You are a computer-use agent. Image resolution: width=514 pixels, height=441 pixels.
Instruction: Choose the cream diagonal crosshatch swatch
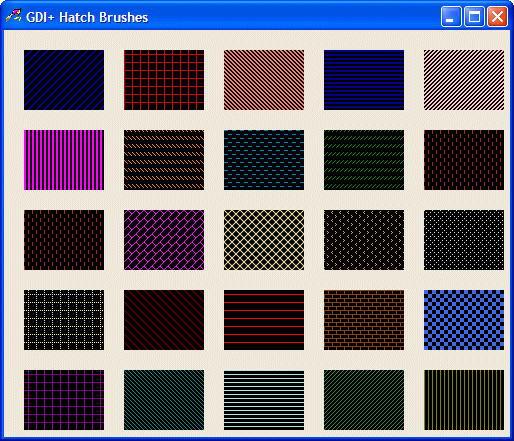tap(264, 240)
